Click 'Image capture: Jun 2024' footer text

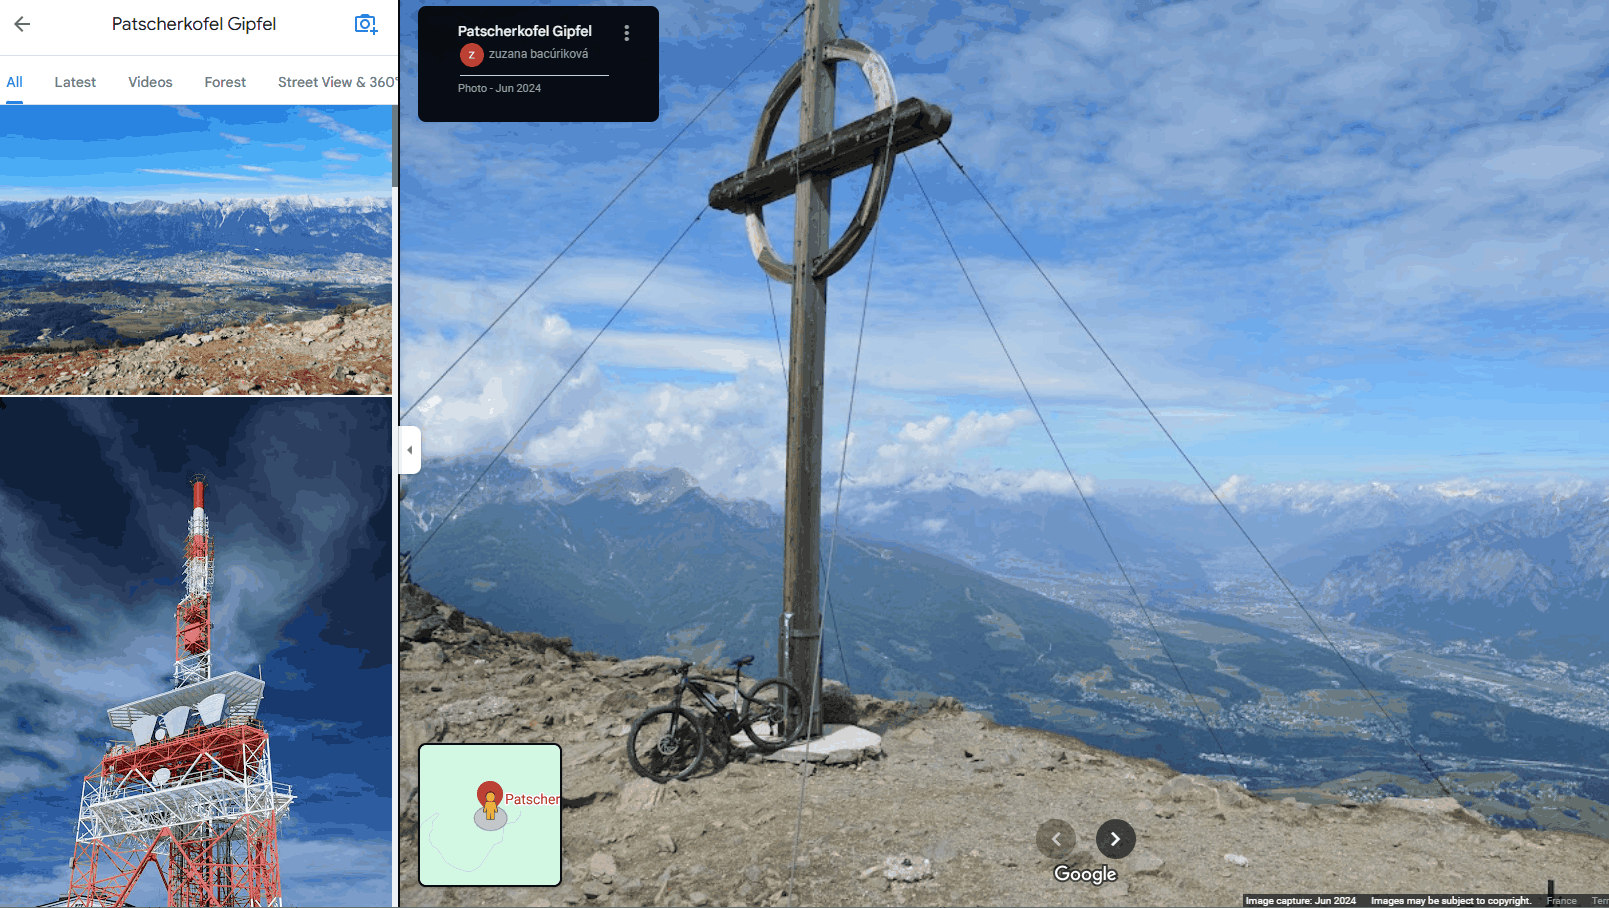1301,901
